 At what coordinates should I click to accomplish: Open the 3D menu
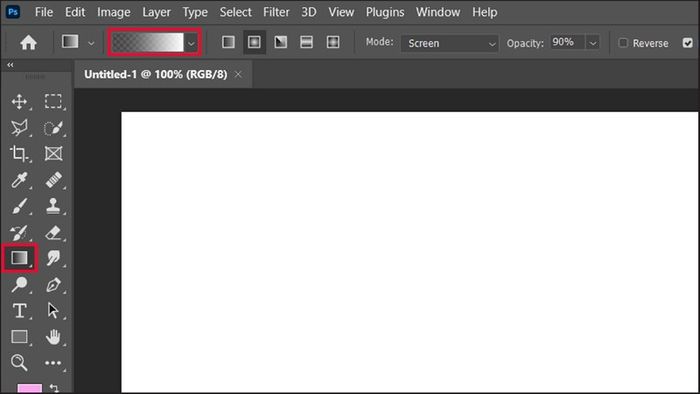click(x=309, y=12)
